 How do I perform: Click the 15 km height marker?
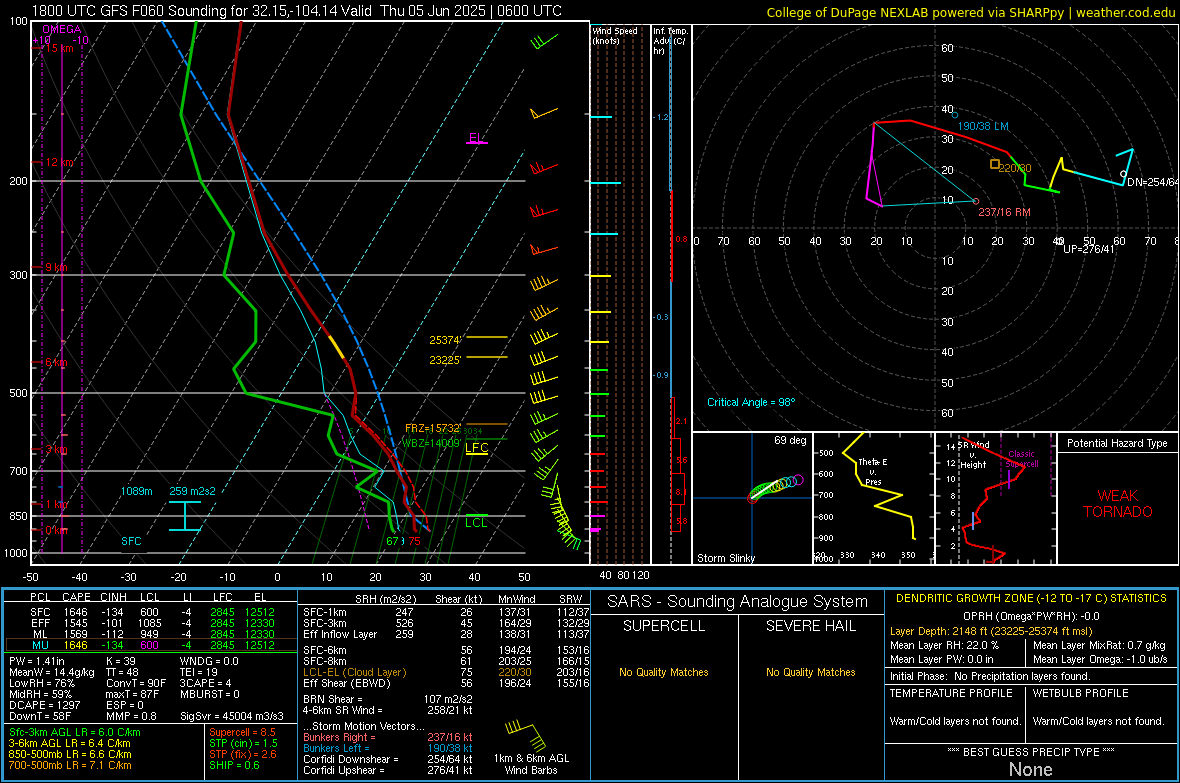tap(58, 48)
